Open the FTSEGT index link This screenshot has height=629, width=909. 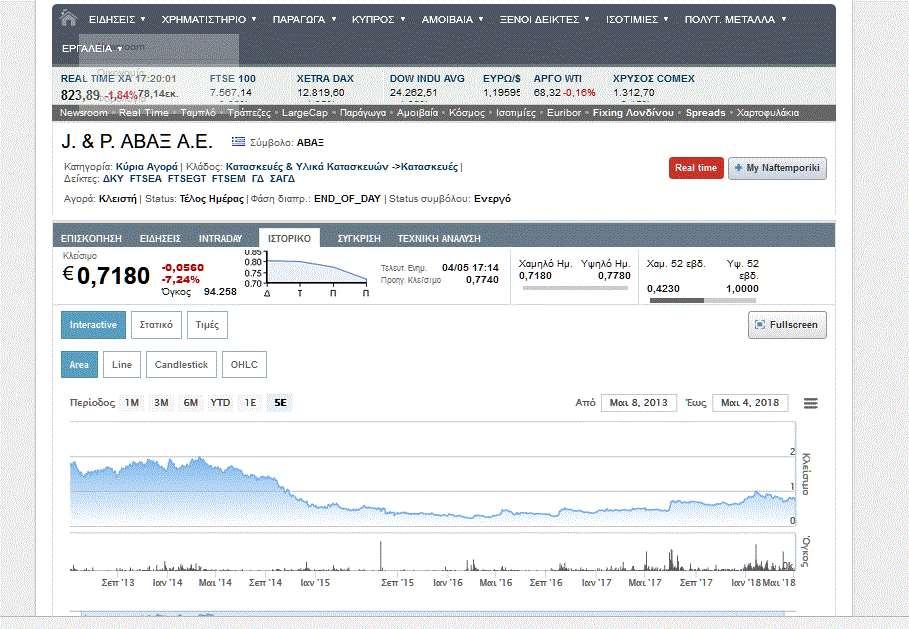click(187, 179)
